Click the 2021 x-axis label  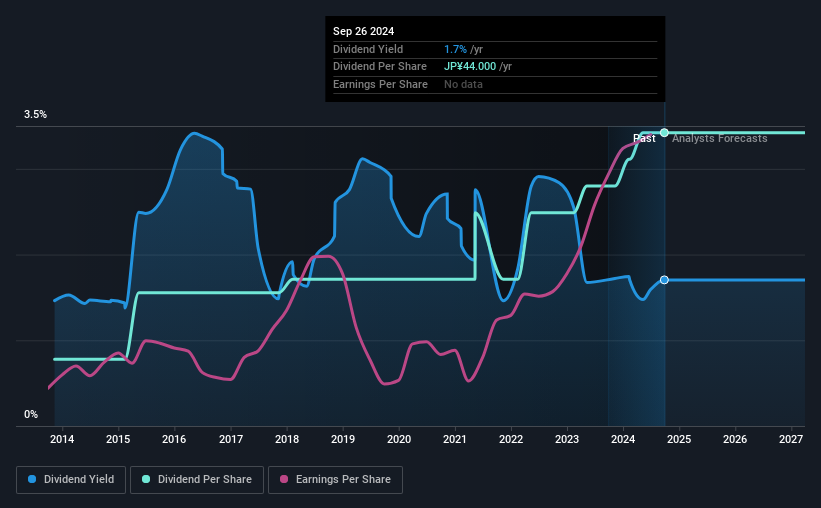(x=454, y=439)
